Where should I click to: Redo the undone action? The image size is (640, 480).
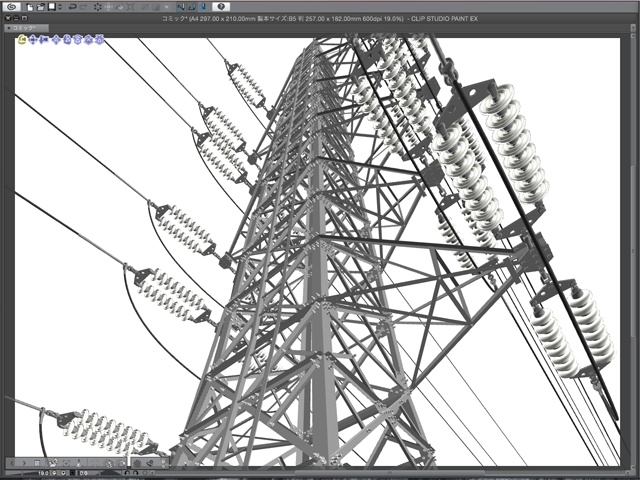84,7
